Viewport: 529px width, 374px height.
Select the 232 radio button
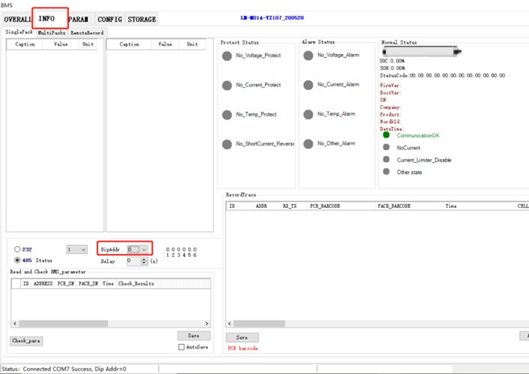point(17,249)
